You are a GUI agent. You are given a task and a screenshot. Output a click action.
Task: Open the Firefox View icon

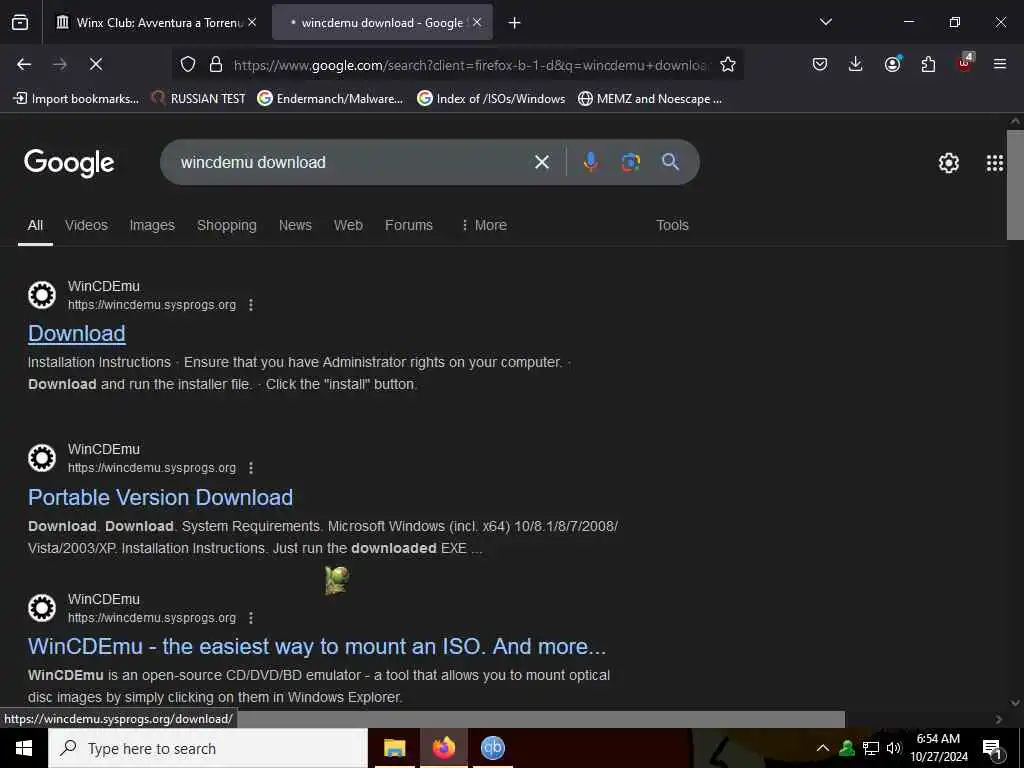pyautogui.click(x=20, y=23)
